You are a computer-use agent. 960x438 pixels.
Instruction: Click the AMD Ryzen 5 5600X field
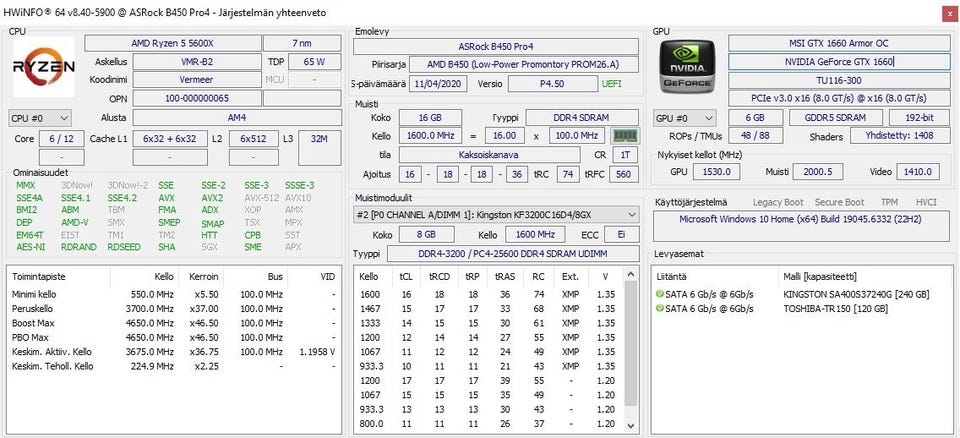[173, 43]
